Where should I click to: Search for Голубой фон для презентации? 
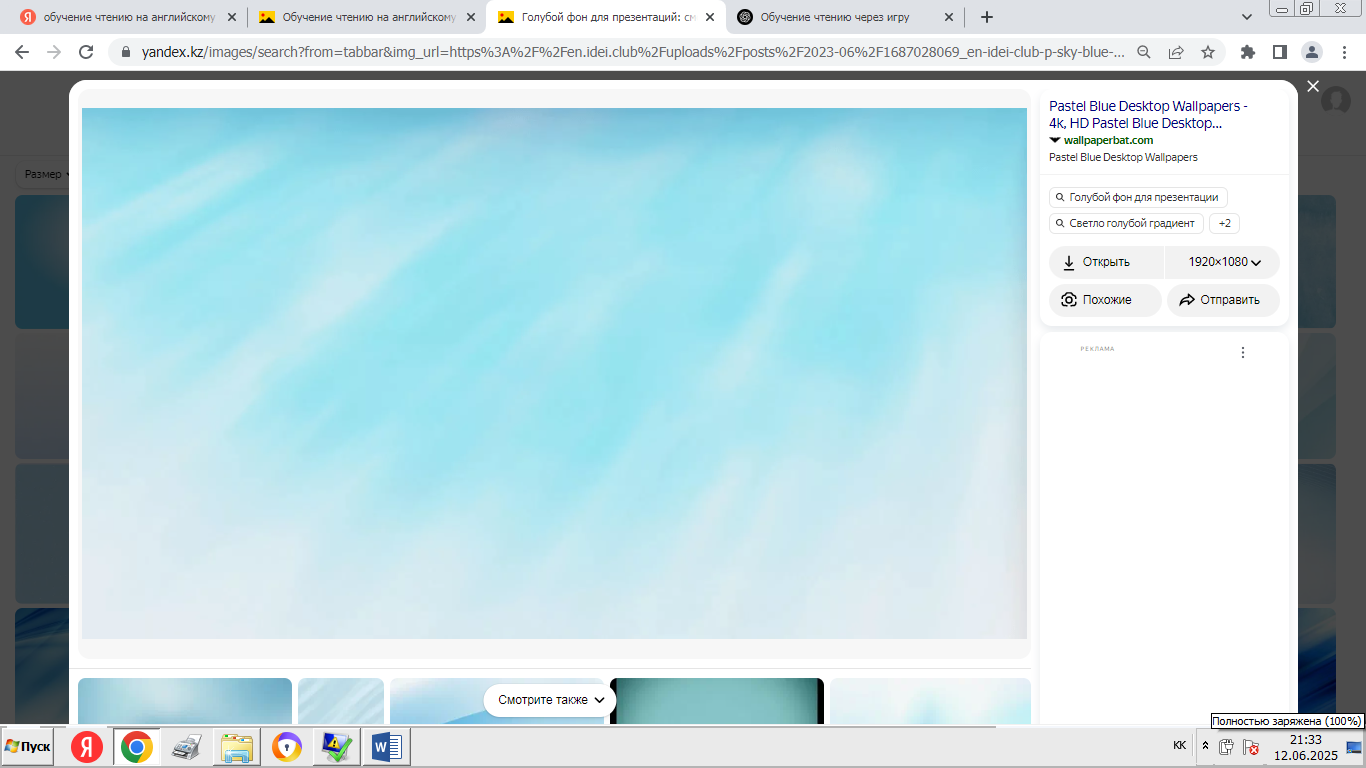[1139, 197]
